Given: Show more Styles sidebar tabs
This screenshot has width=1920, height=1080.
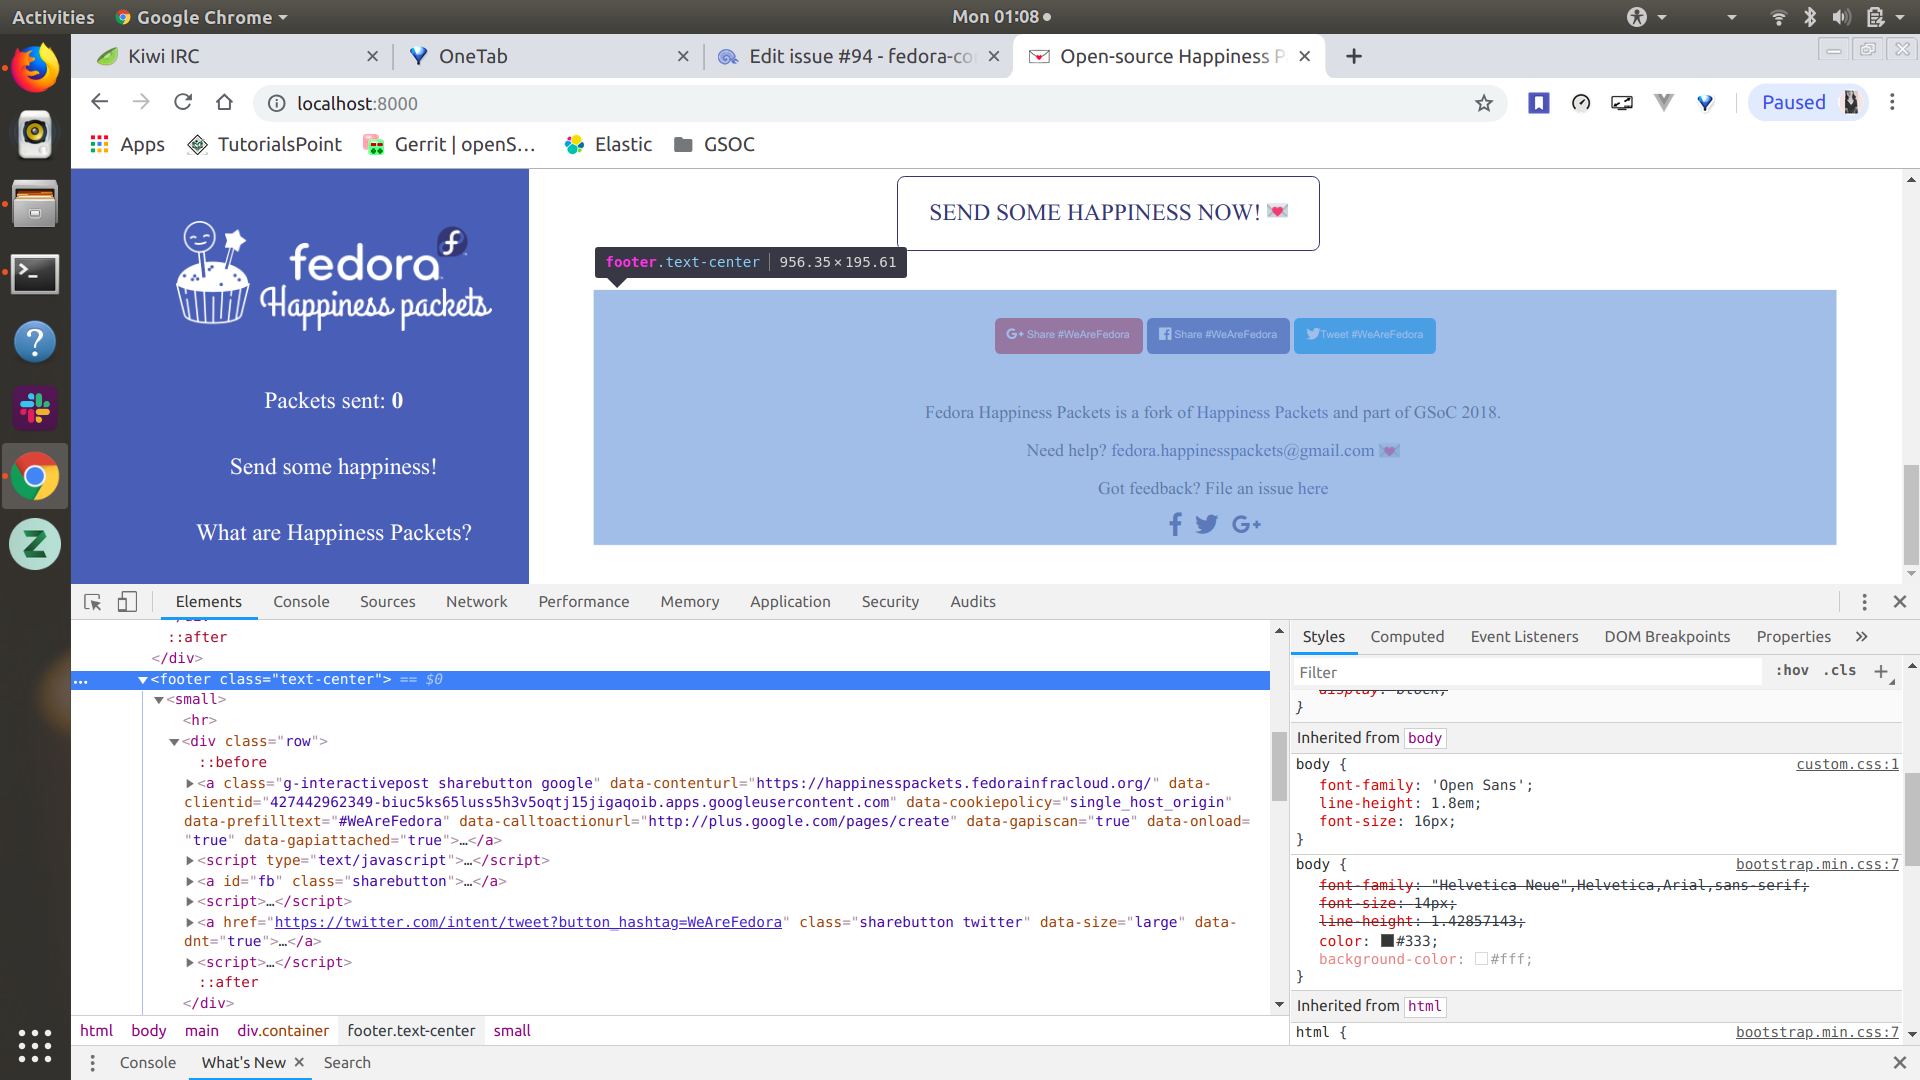Looking at the screenshot, I should coord(1861,637).
